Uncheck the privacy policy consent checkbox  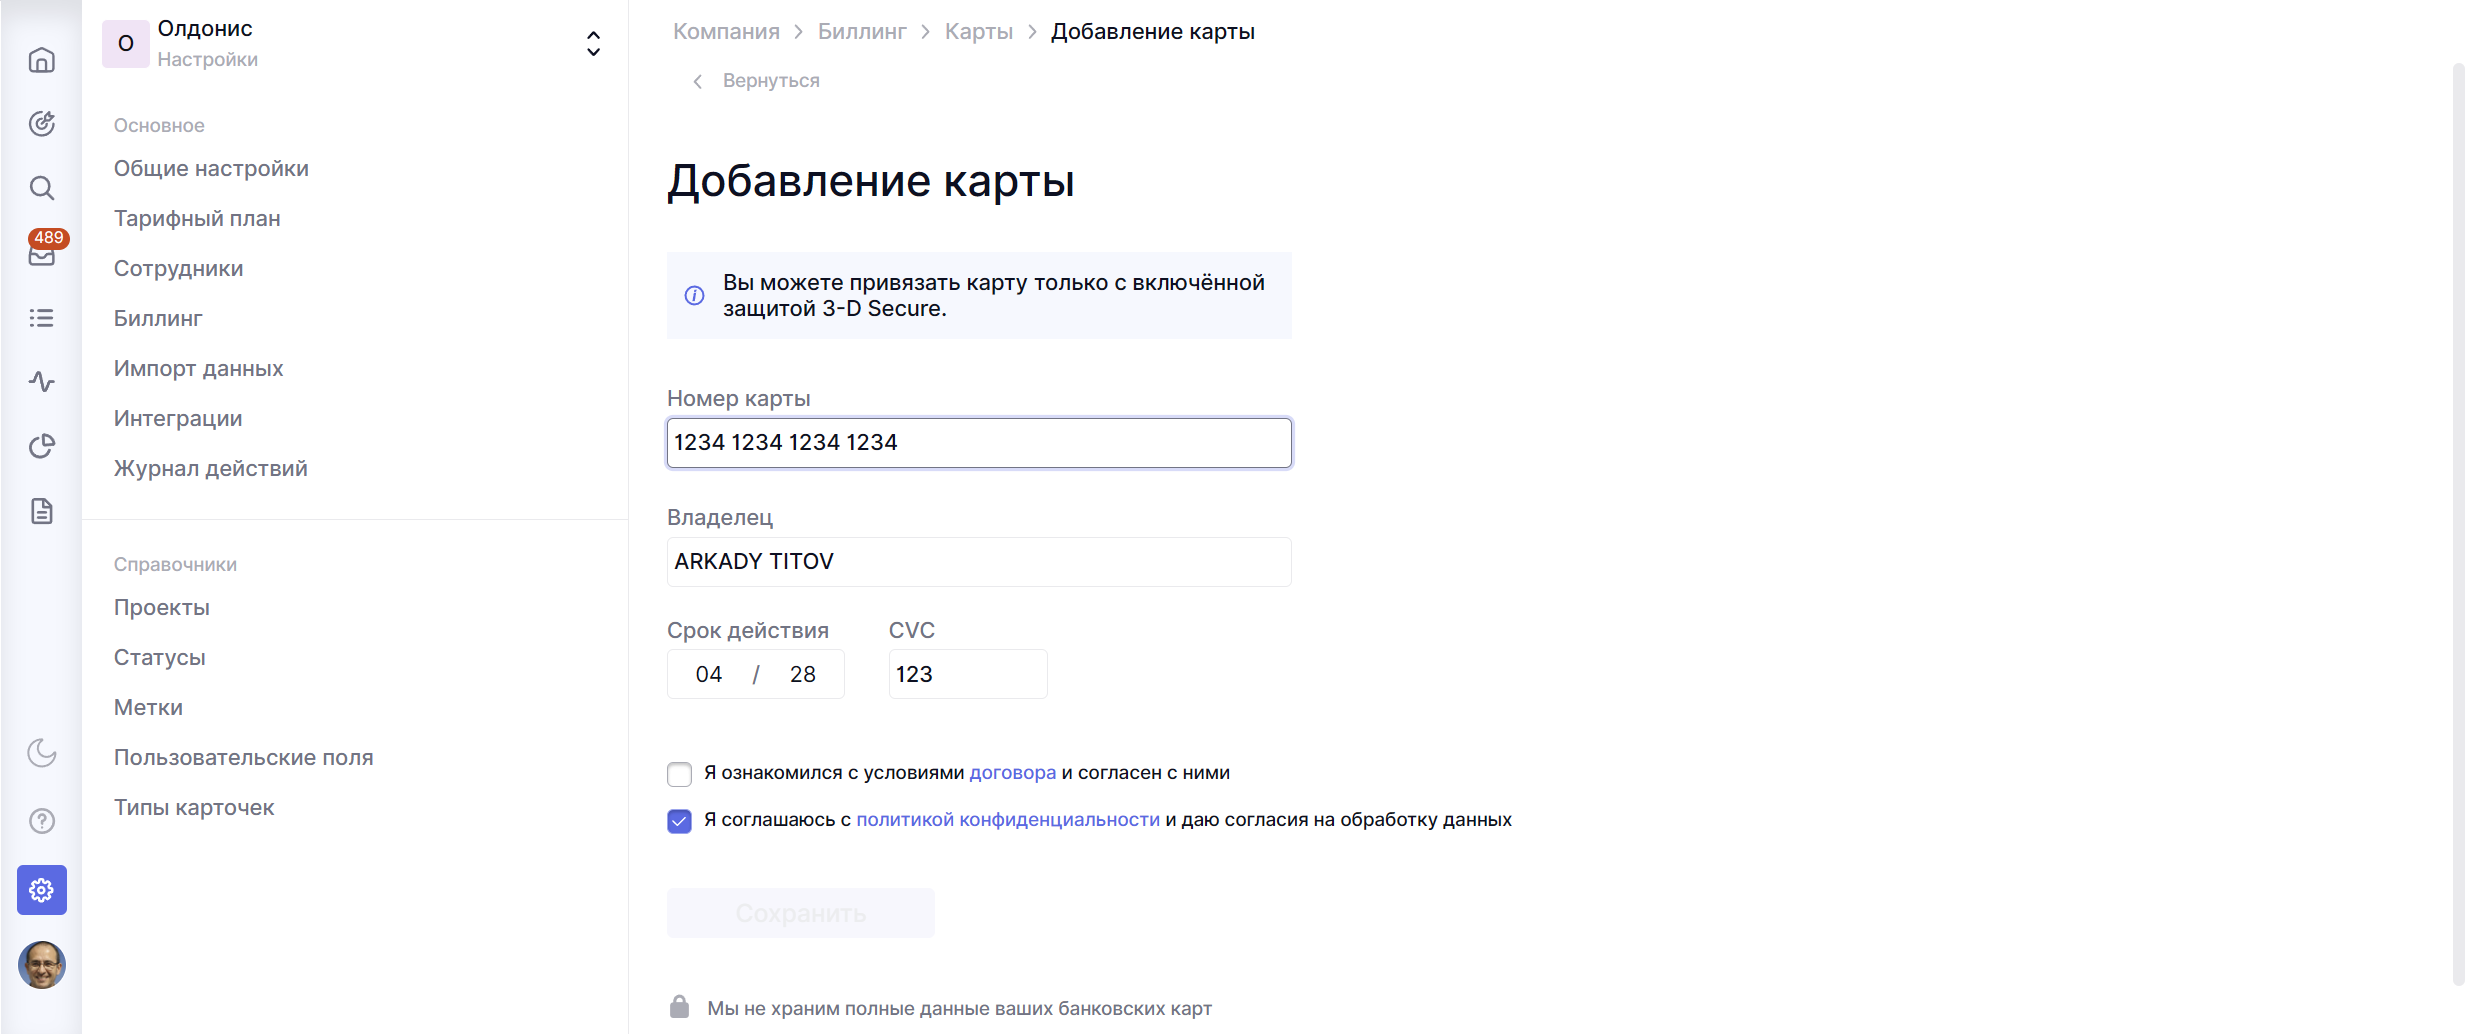point(679,821)
